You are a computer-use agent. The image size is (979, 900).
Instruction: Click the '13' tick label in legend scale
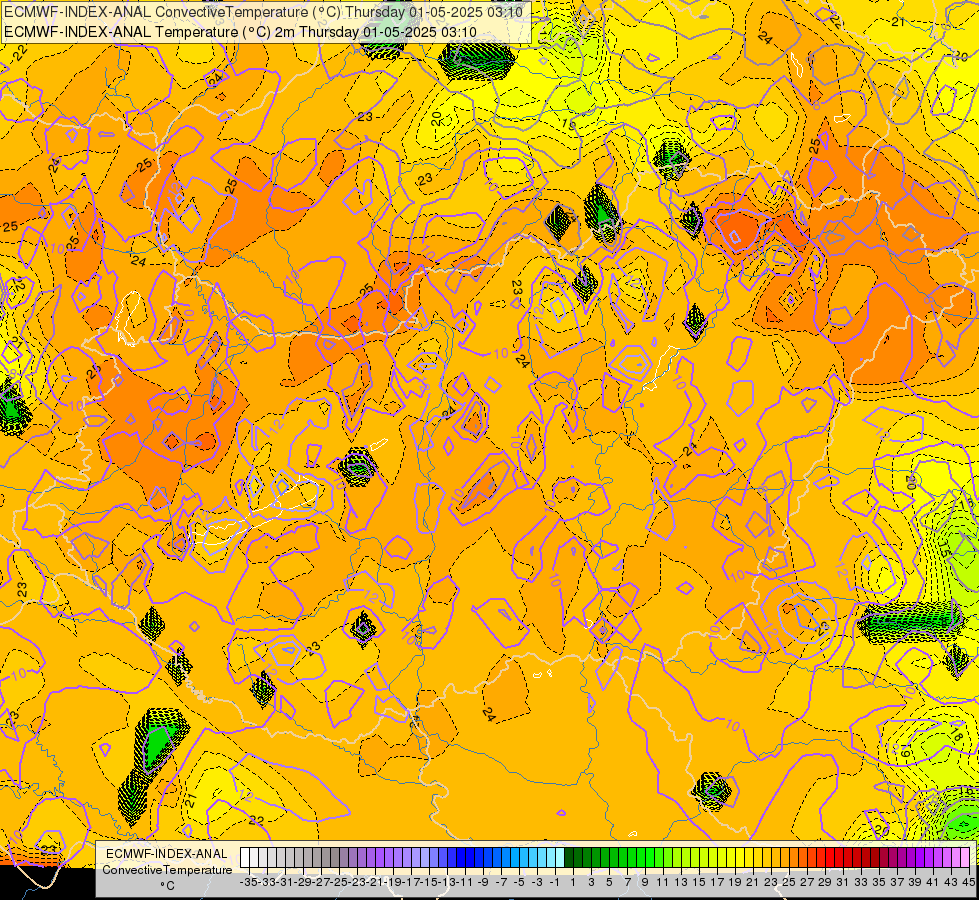pos(681,882)
